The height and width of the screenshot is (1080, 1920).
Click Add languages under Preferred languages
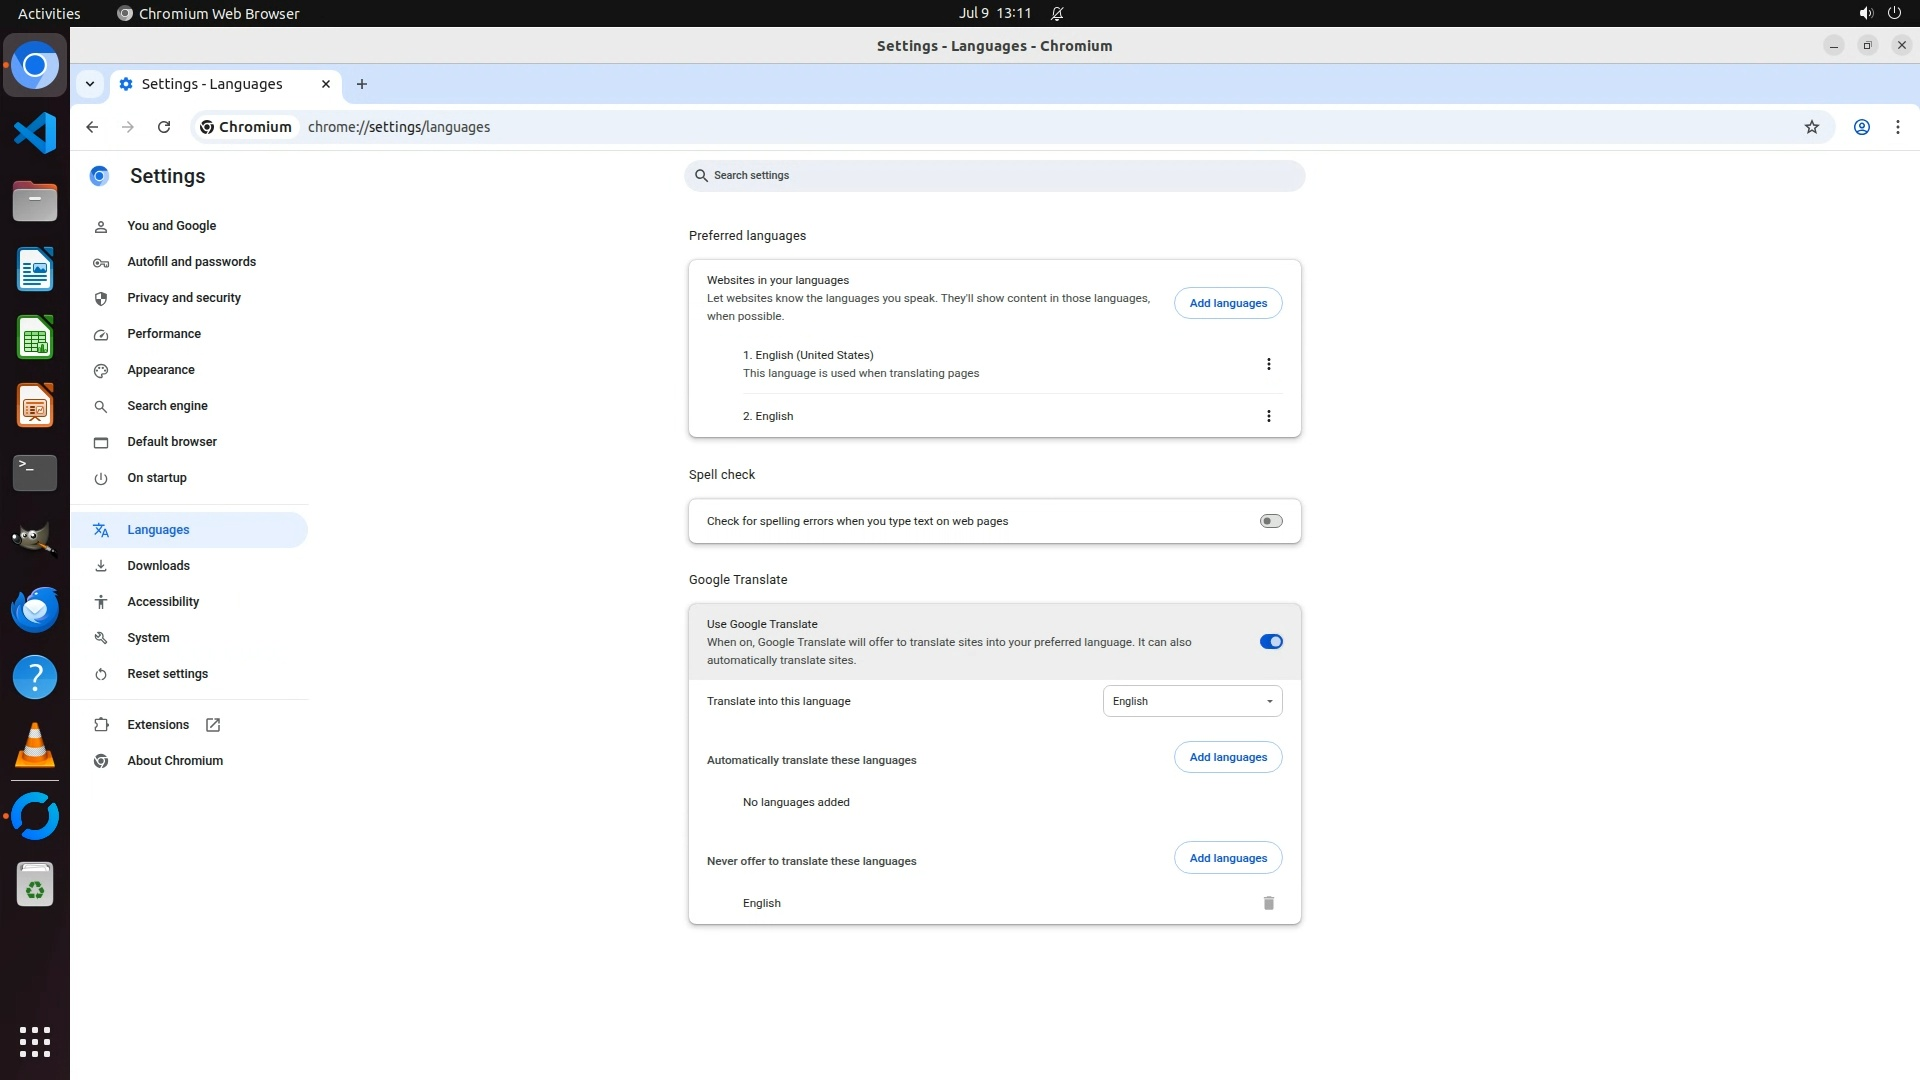[1227, 303]
